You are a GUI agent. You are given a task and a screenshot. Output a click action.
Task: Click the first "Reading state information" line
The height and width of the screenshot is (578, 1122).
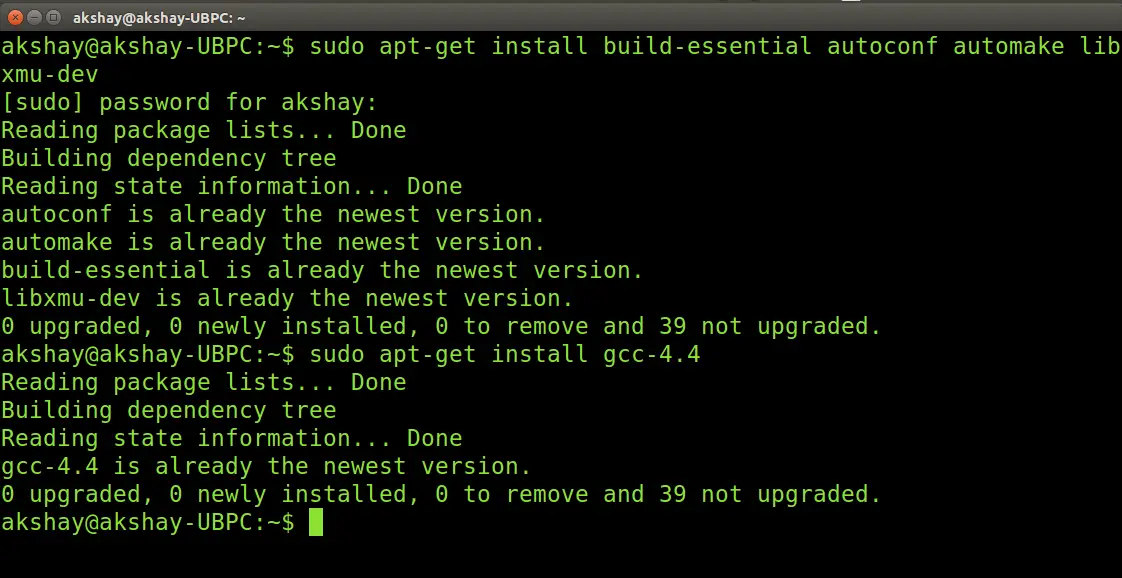(x=231, y=186)
